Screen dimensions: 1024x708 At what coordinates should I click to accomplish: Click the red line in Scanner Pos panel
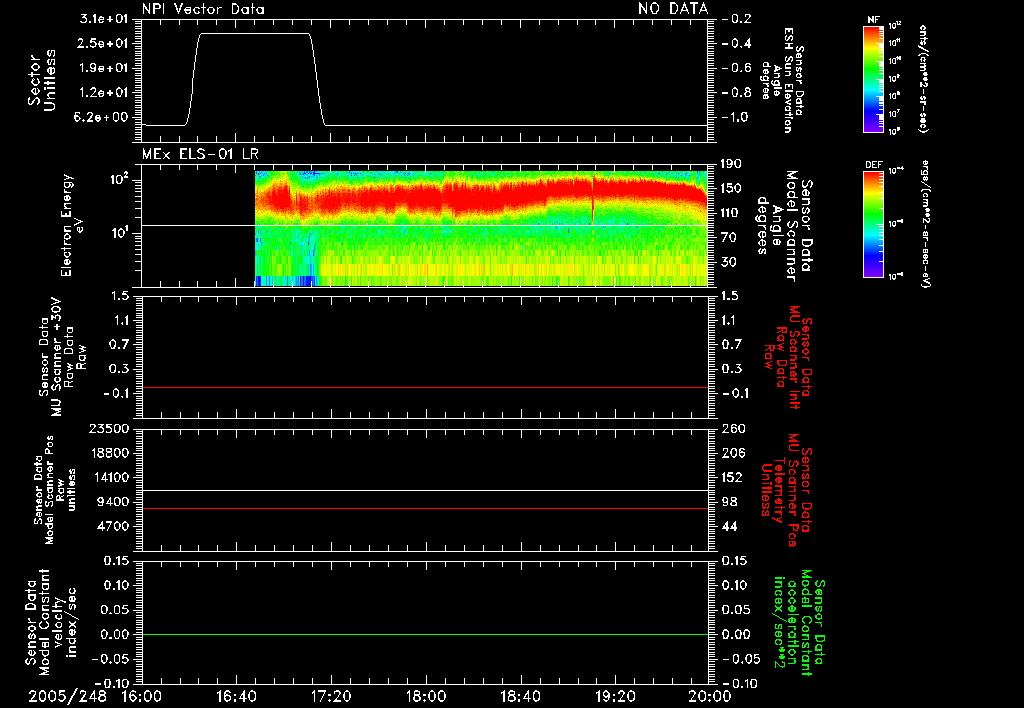(425, 508)
